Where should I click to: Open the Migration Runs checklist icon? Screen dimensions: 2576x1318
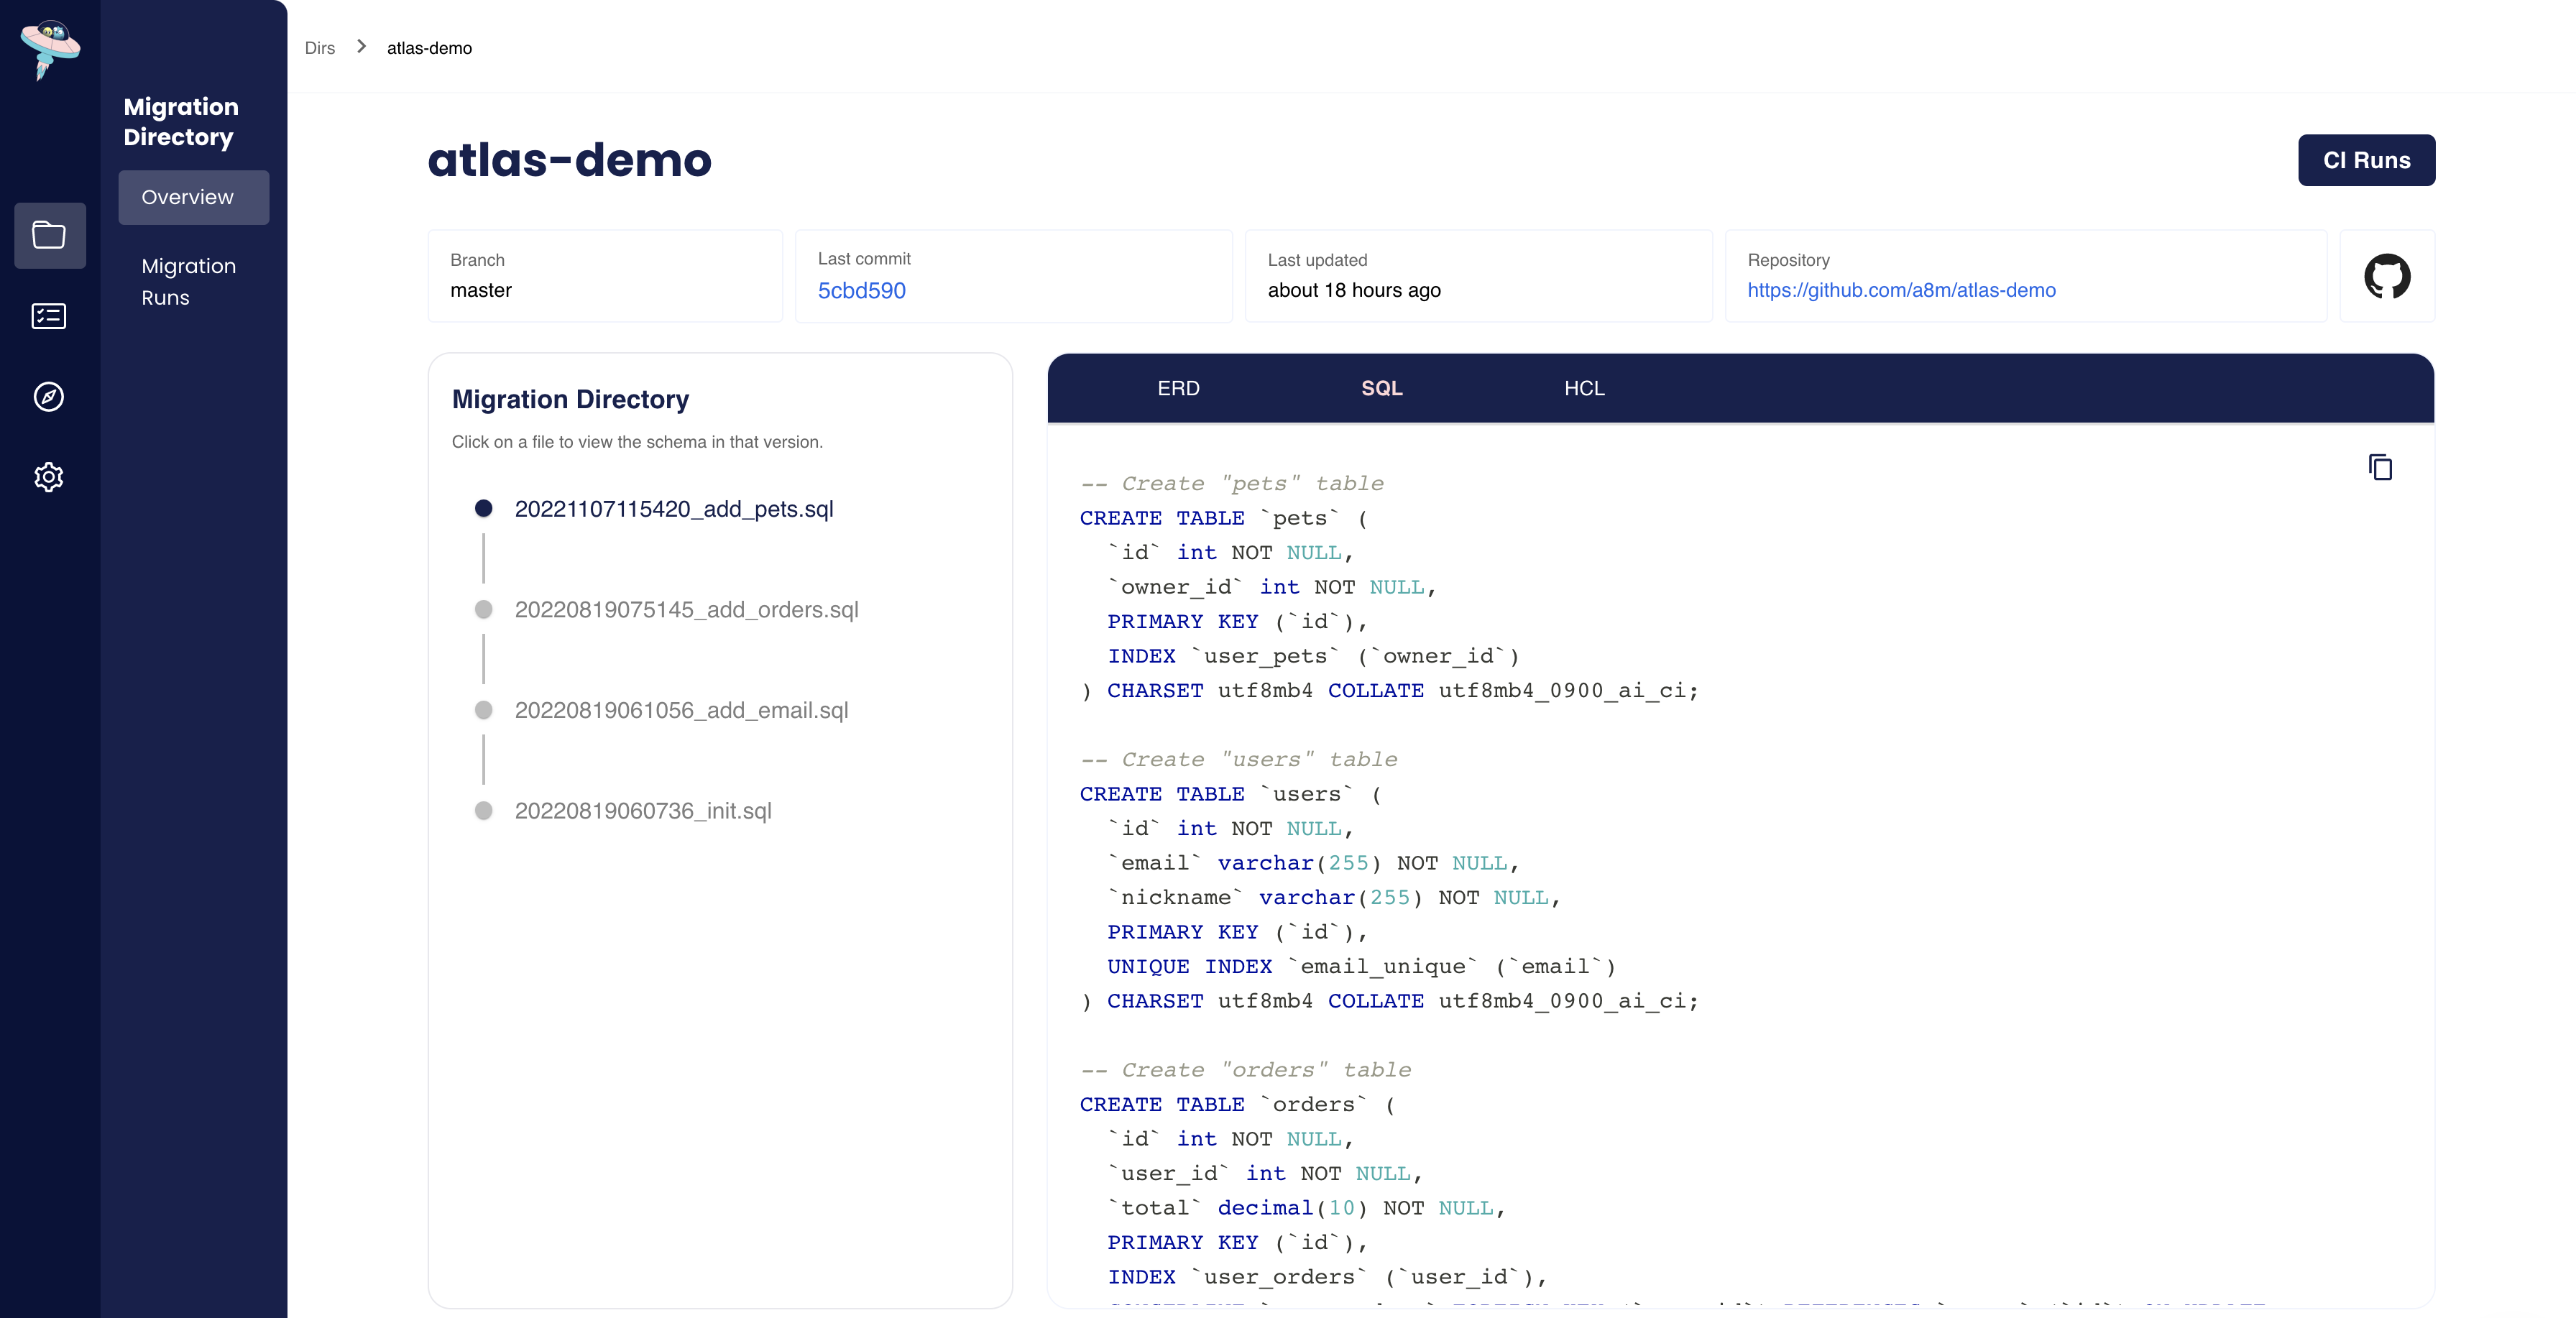[50, 316]
